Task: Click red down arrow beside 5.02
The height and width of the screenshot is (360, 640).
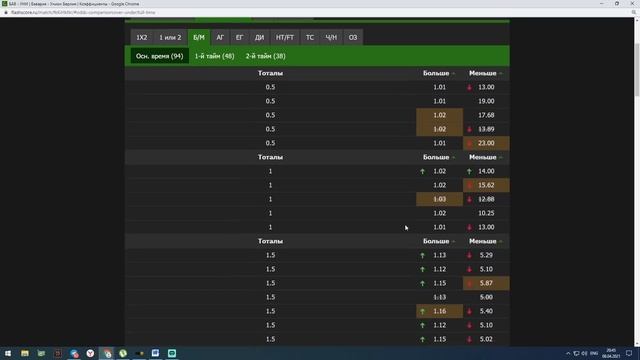Action: [x=469, y=339]
